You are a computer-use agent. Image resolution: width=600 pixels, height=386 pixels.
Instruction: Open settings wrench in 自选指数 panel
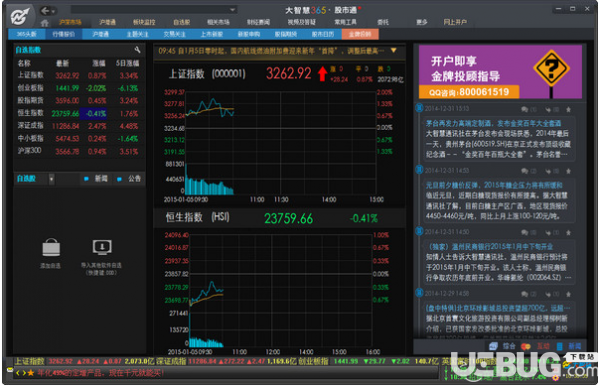click(137, 50)
